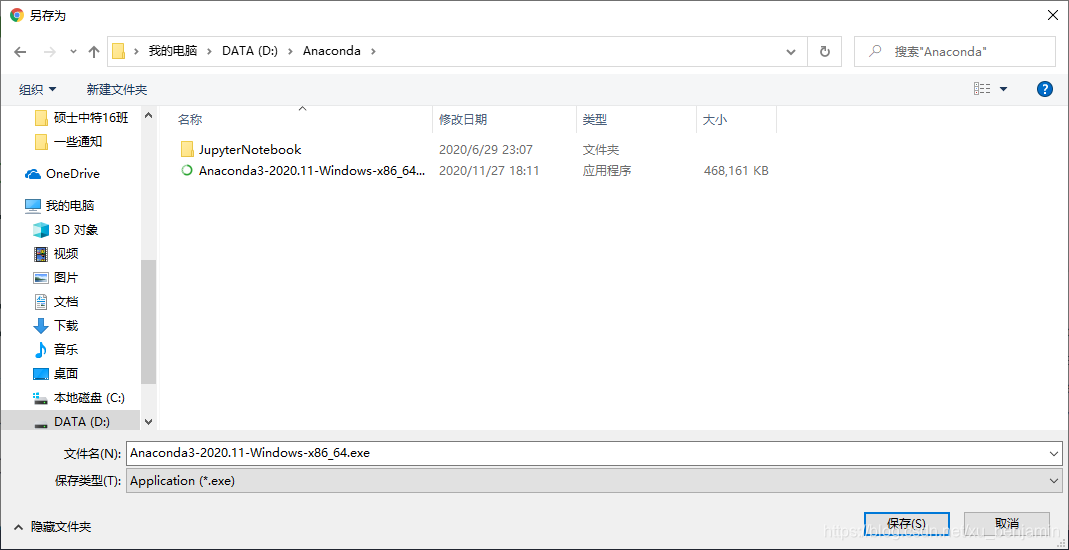Refresh the Anaconda folder view
The height and width of the screenshot is (550, 1069).
(x=824, y=52)
